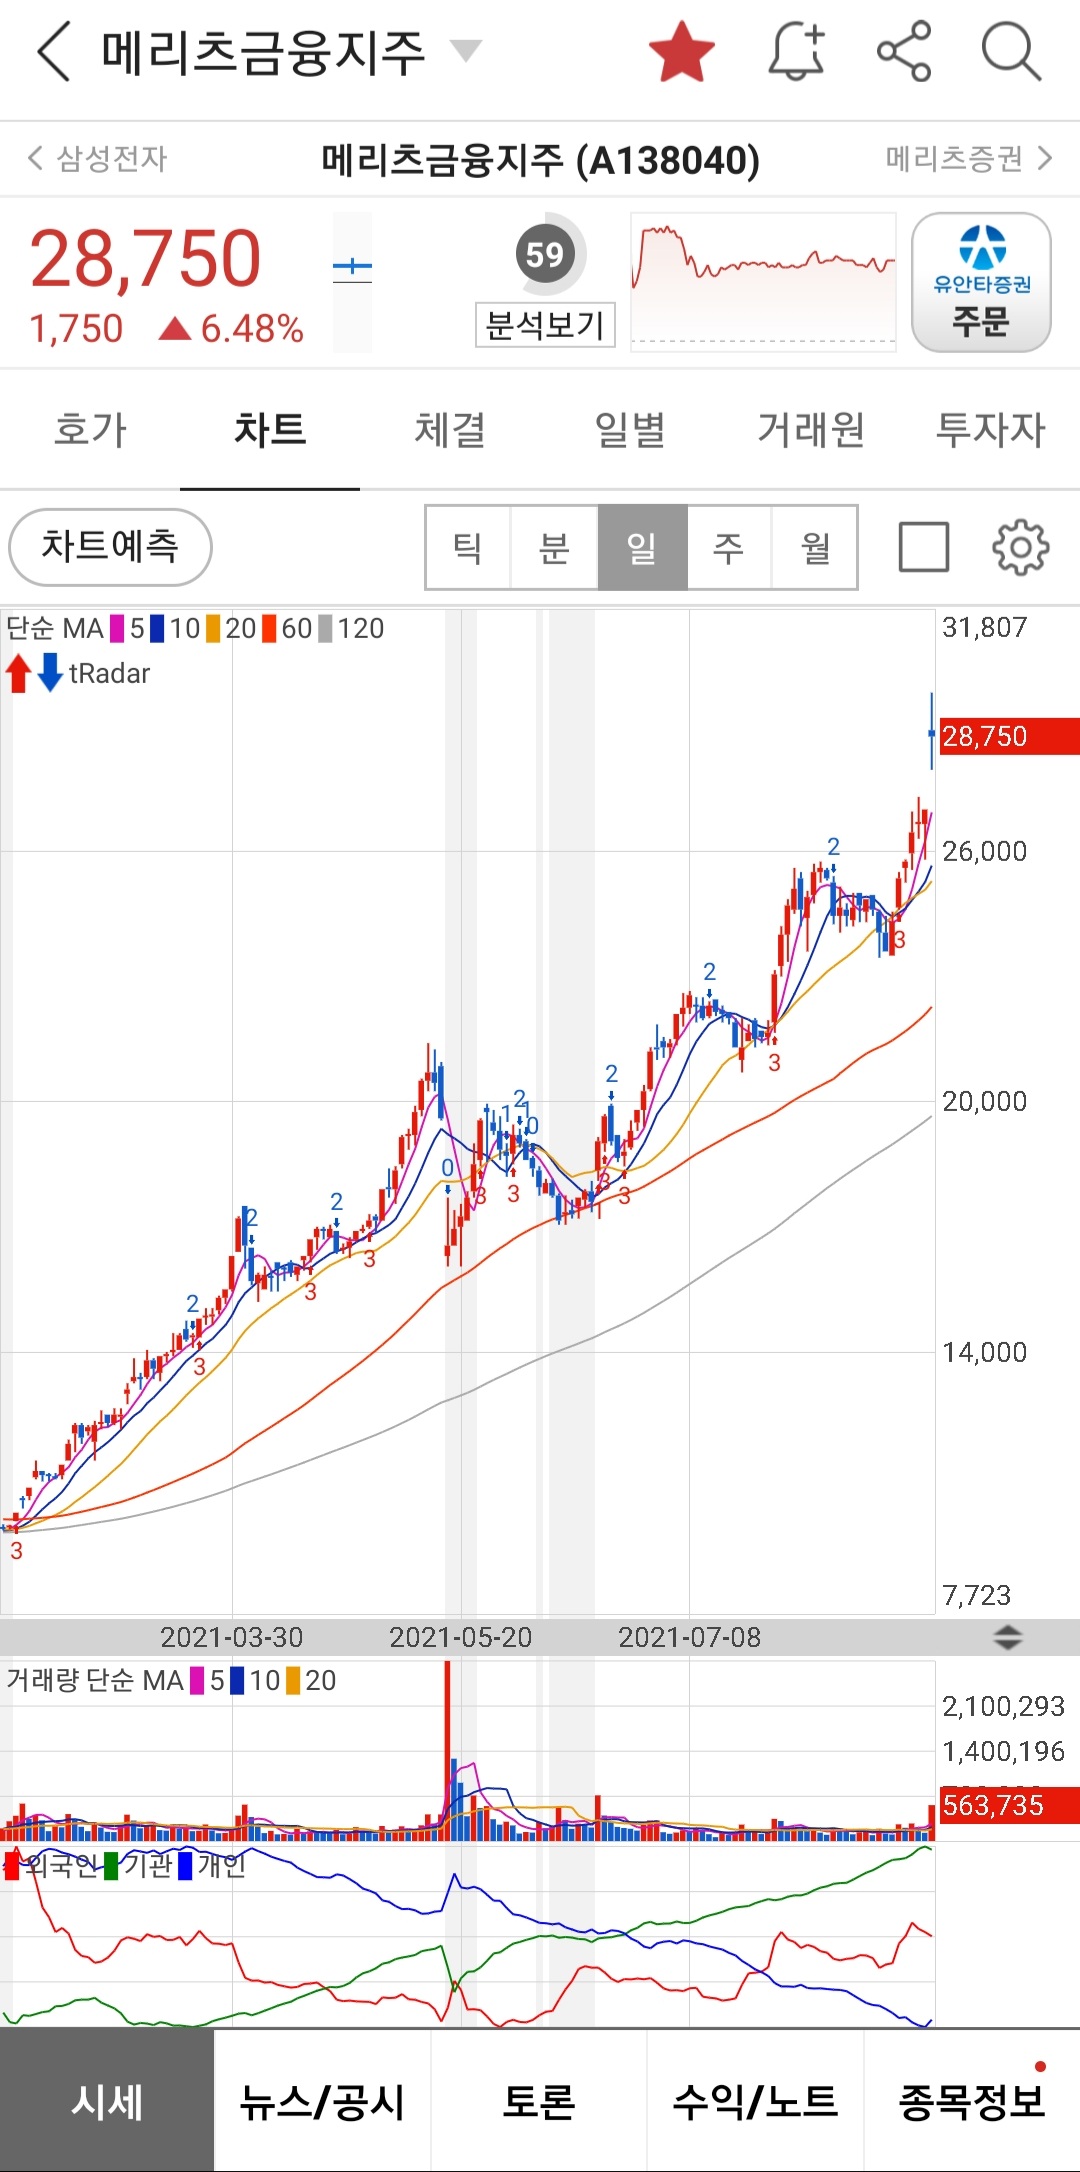Select 월 chart period

pyautogui.click(x=815, y=547)
